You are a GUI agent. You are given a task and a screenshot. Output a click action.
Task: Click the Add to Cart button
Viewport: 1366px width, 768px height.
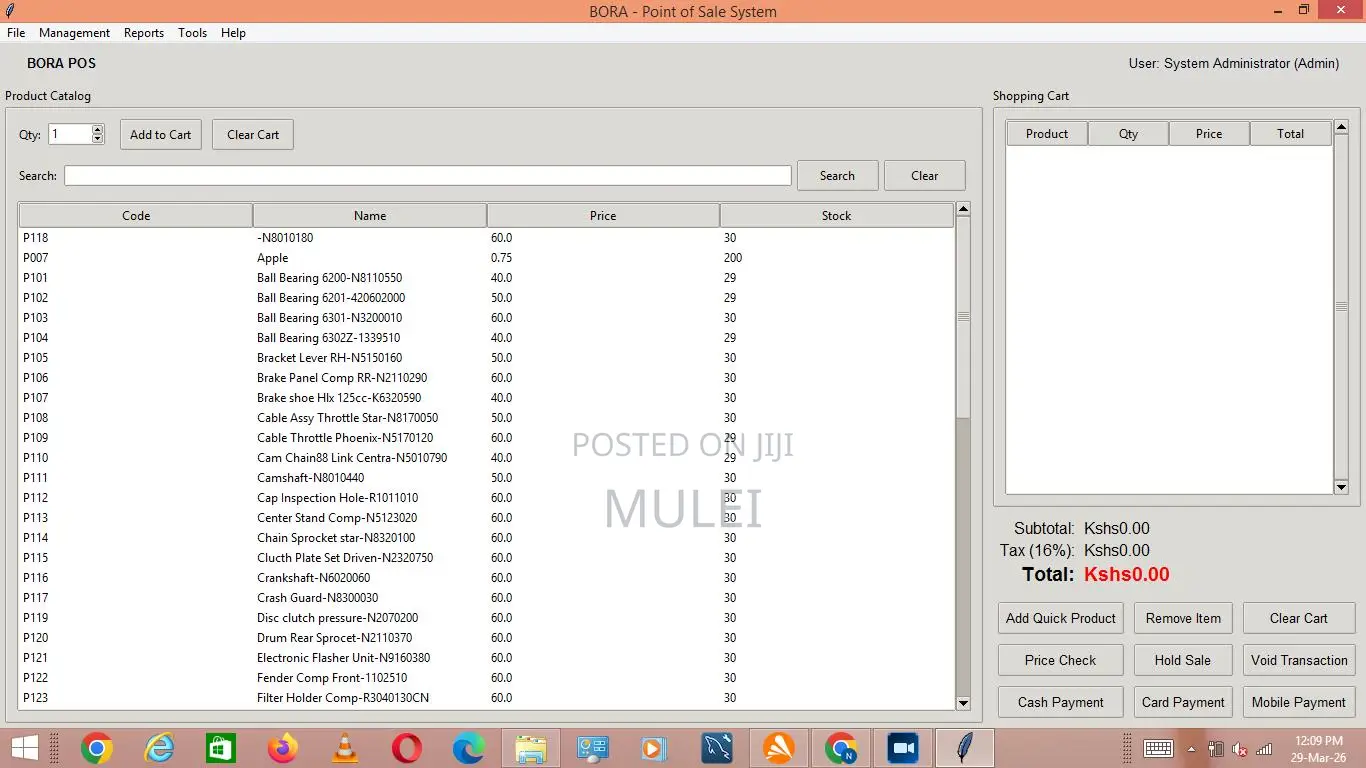160,135
